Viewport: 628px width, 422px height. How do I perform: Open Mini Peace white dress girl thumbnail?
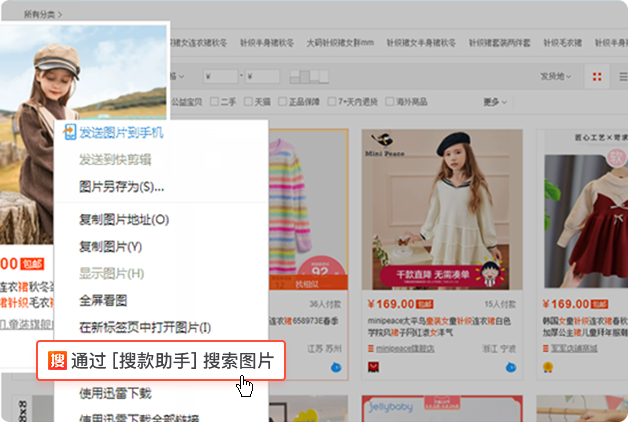click(442, 209)
